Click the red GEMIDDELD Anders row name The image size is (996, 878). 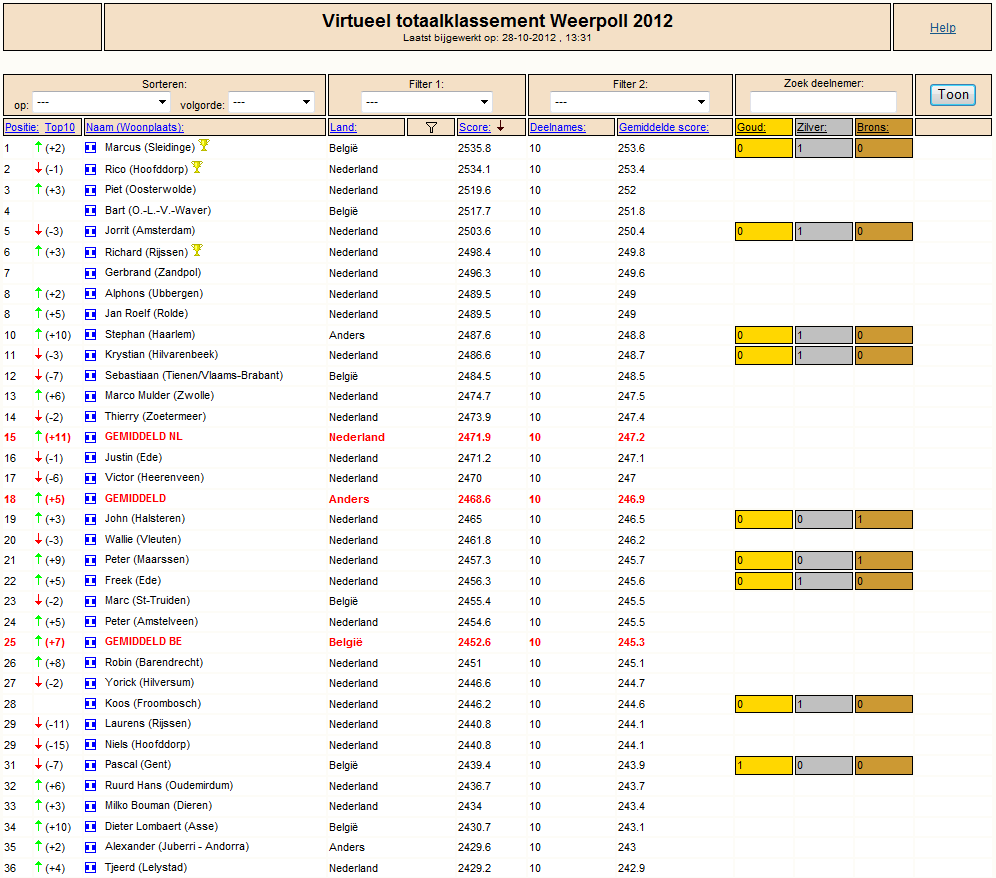tap(135, 498)
